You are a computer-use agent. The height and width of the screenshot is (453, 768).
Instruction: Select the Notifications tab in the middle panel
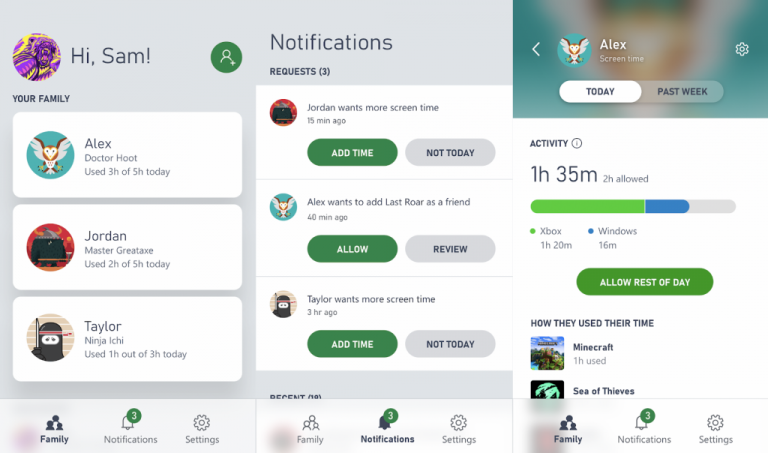[387, 427]
